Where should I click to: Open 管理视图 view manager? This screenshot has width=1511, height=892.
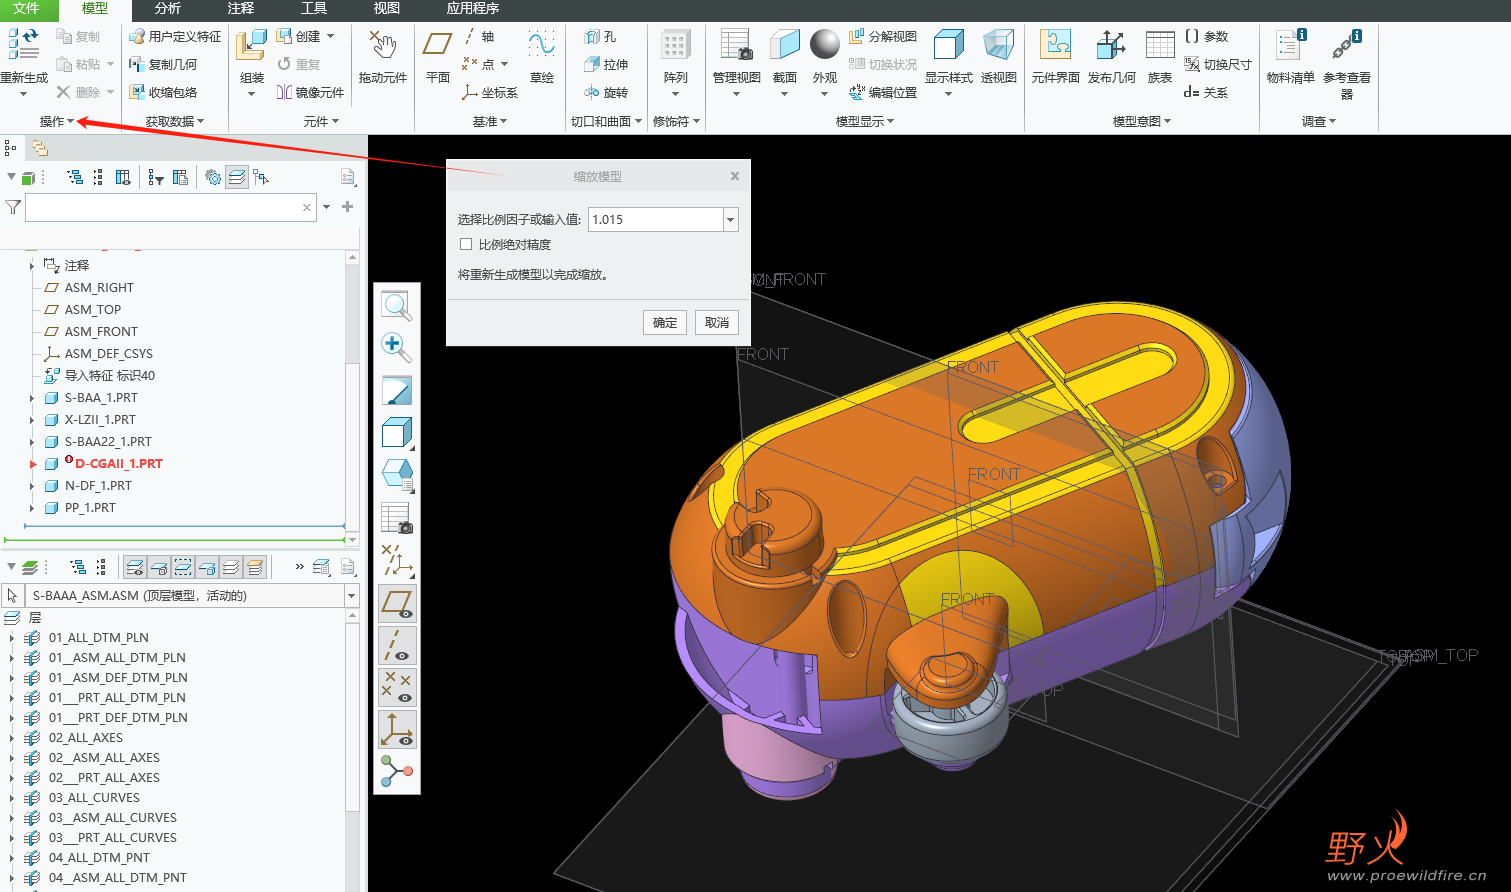[737, 45]
